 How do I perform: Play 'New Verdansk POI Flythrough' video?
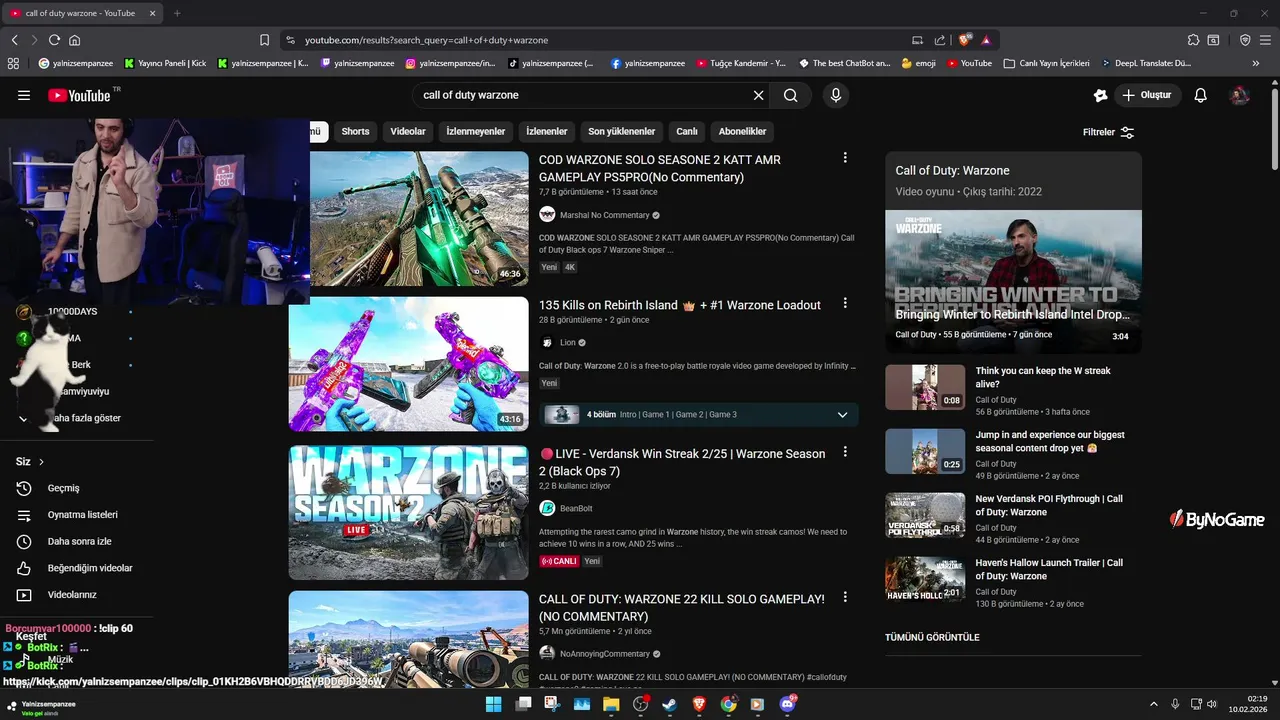[x=925, y=515]
